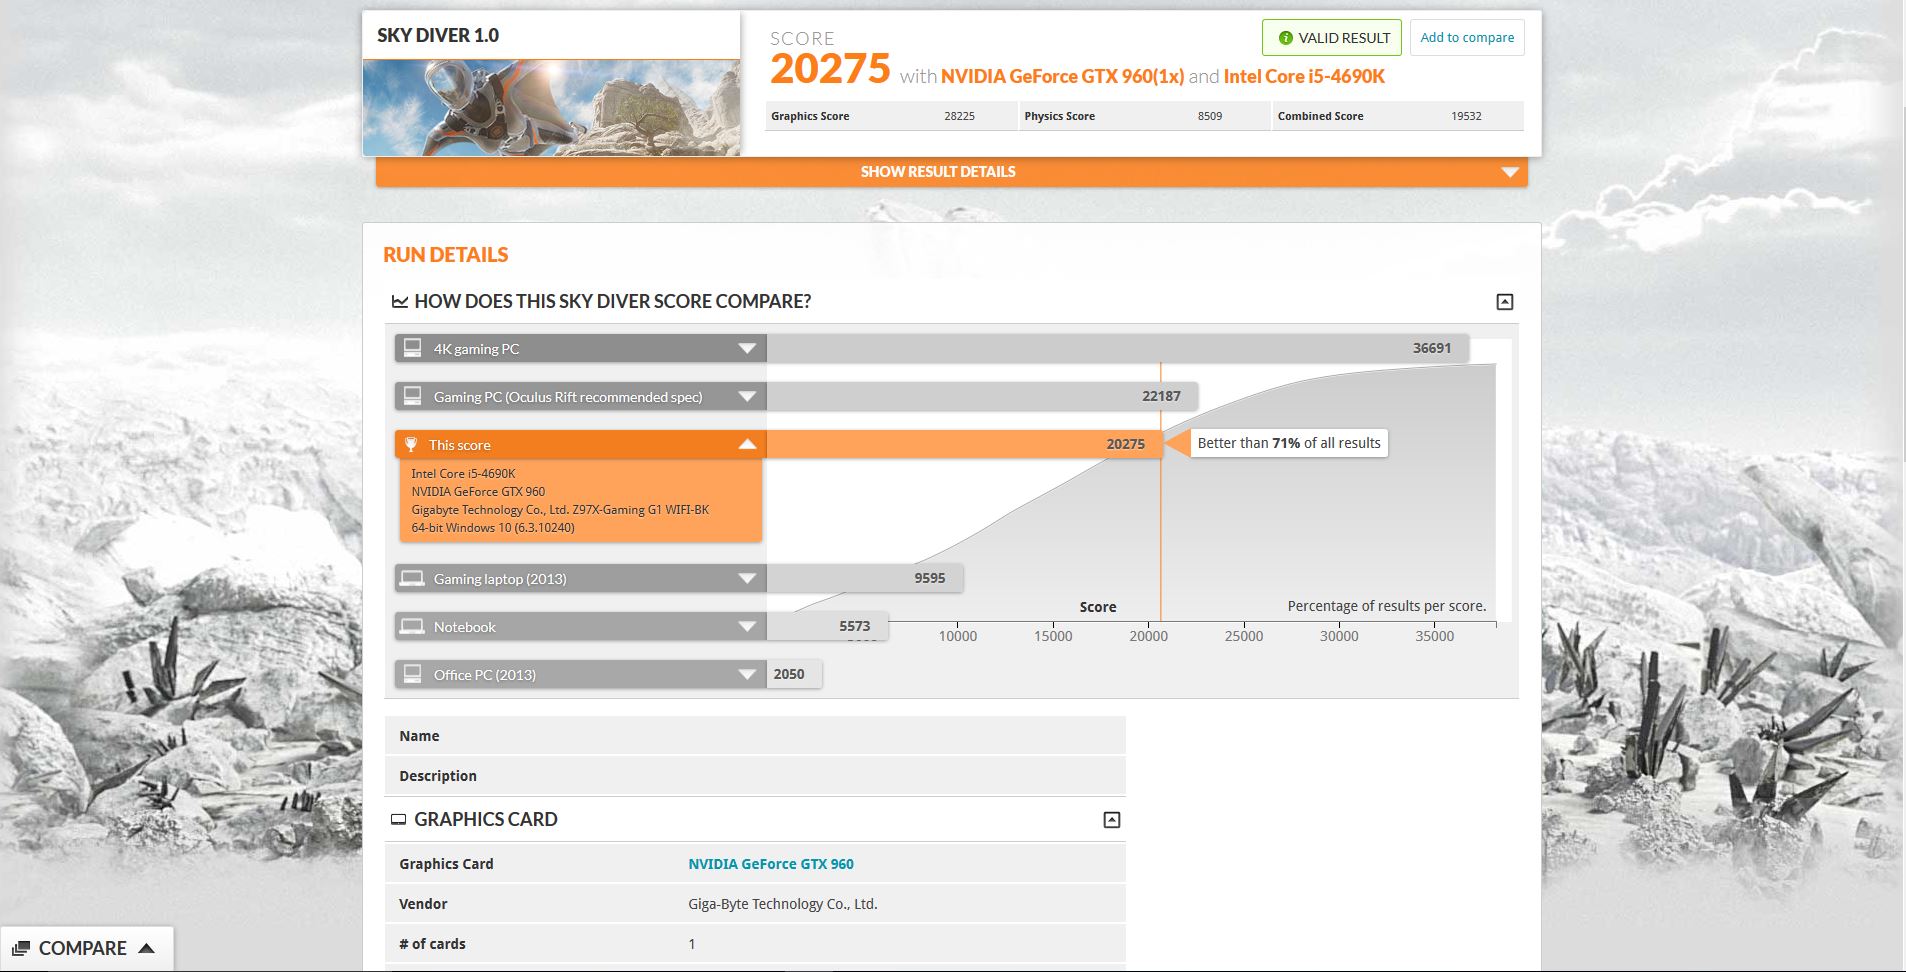The height and width of the screenshot is (972, 1906).
Task: Click the Percentage of results per score caption
Action: click(1387, 606)
